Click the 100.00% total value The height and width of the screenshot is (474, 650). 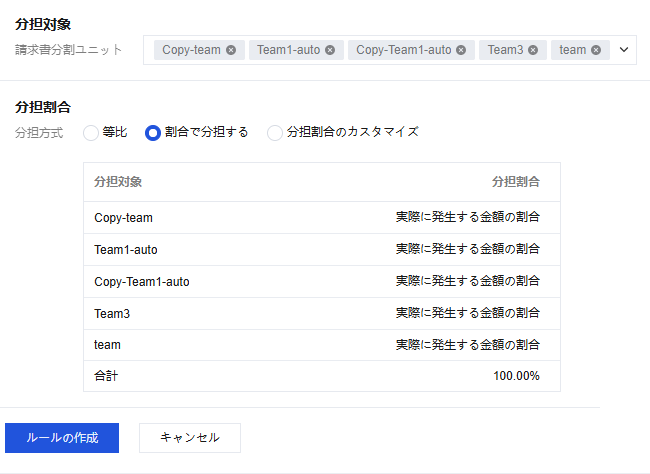[x=516, y=376]
